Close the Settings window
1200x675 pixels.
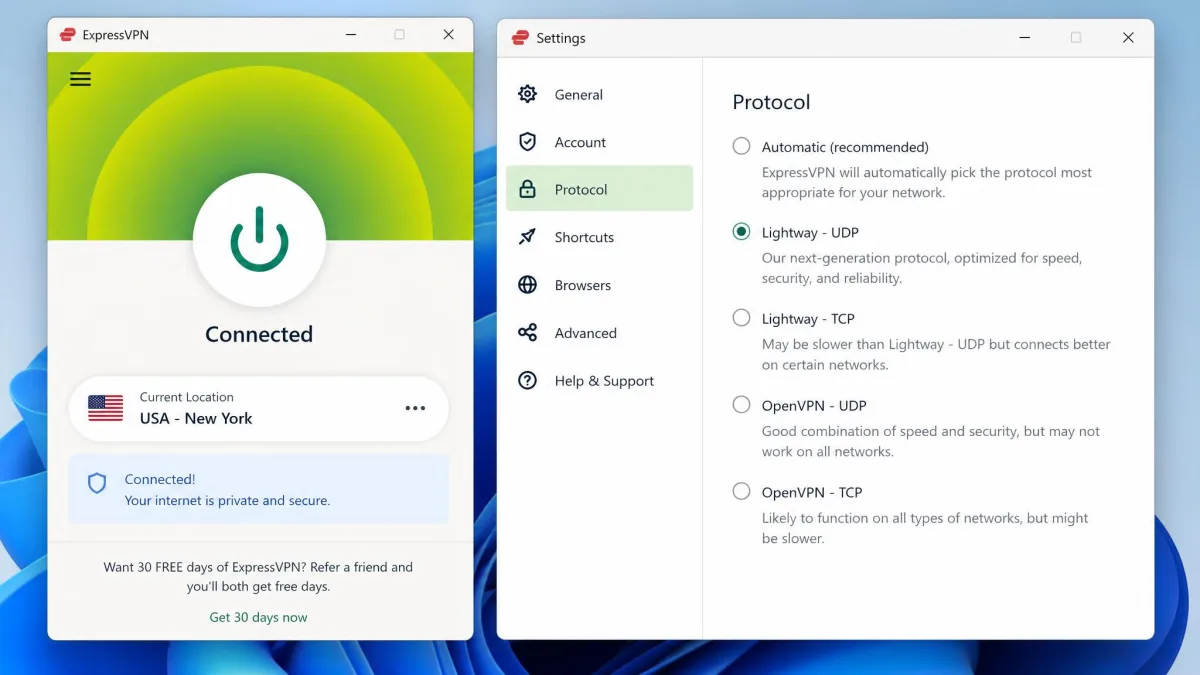(x=1128, y=38)
